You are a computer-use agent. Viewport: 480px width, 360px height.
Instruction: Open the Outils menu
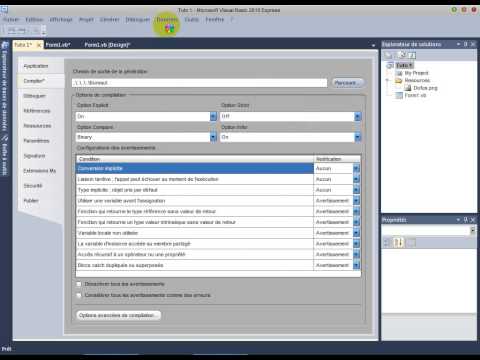tap(191, 20)
